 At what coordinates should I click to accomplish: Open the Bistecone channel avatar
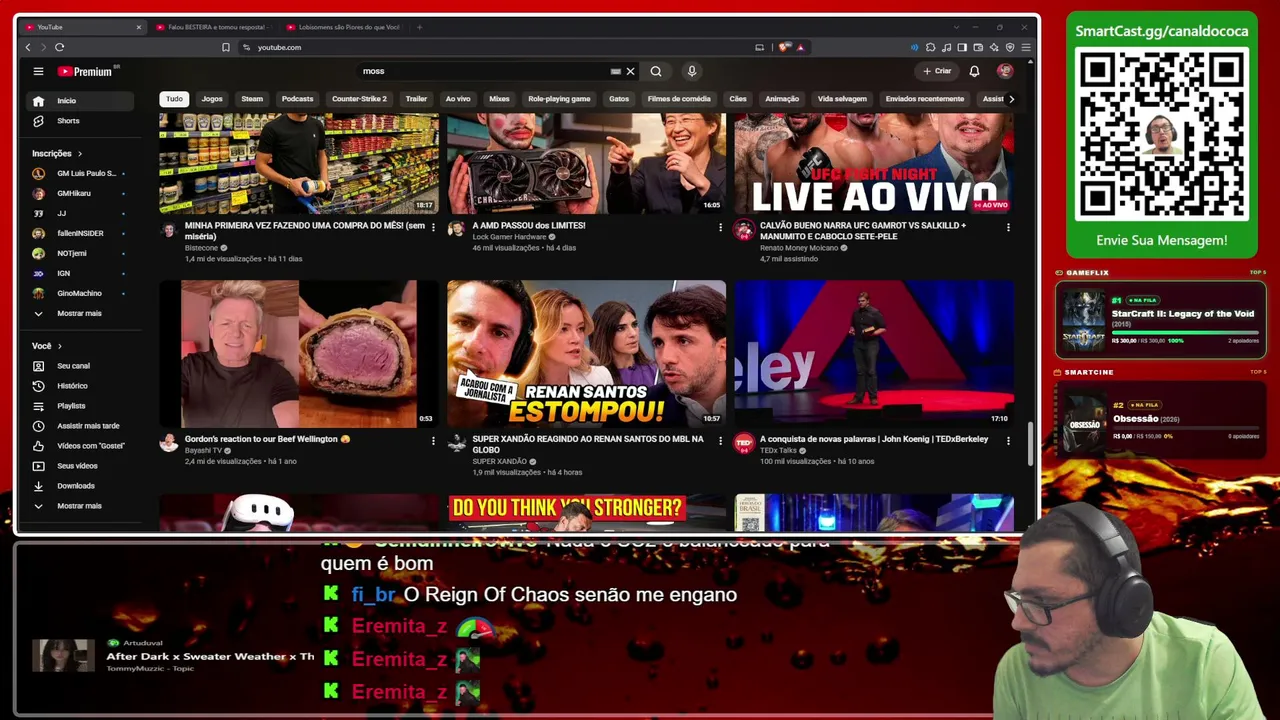tap(169, 230)
